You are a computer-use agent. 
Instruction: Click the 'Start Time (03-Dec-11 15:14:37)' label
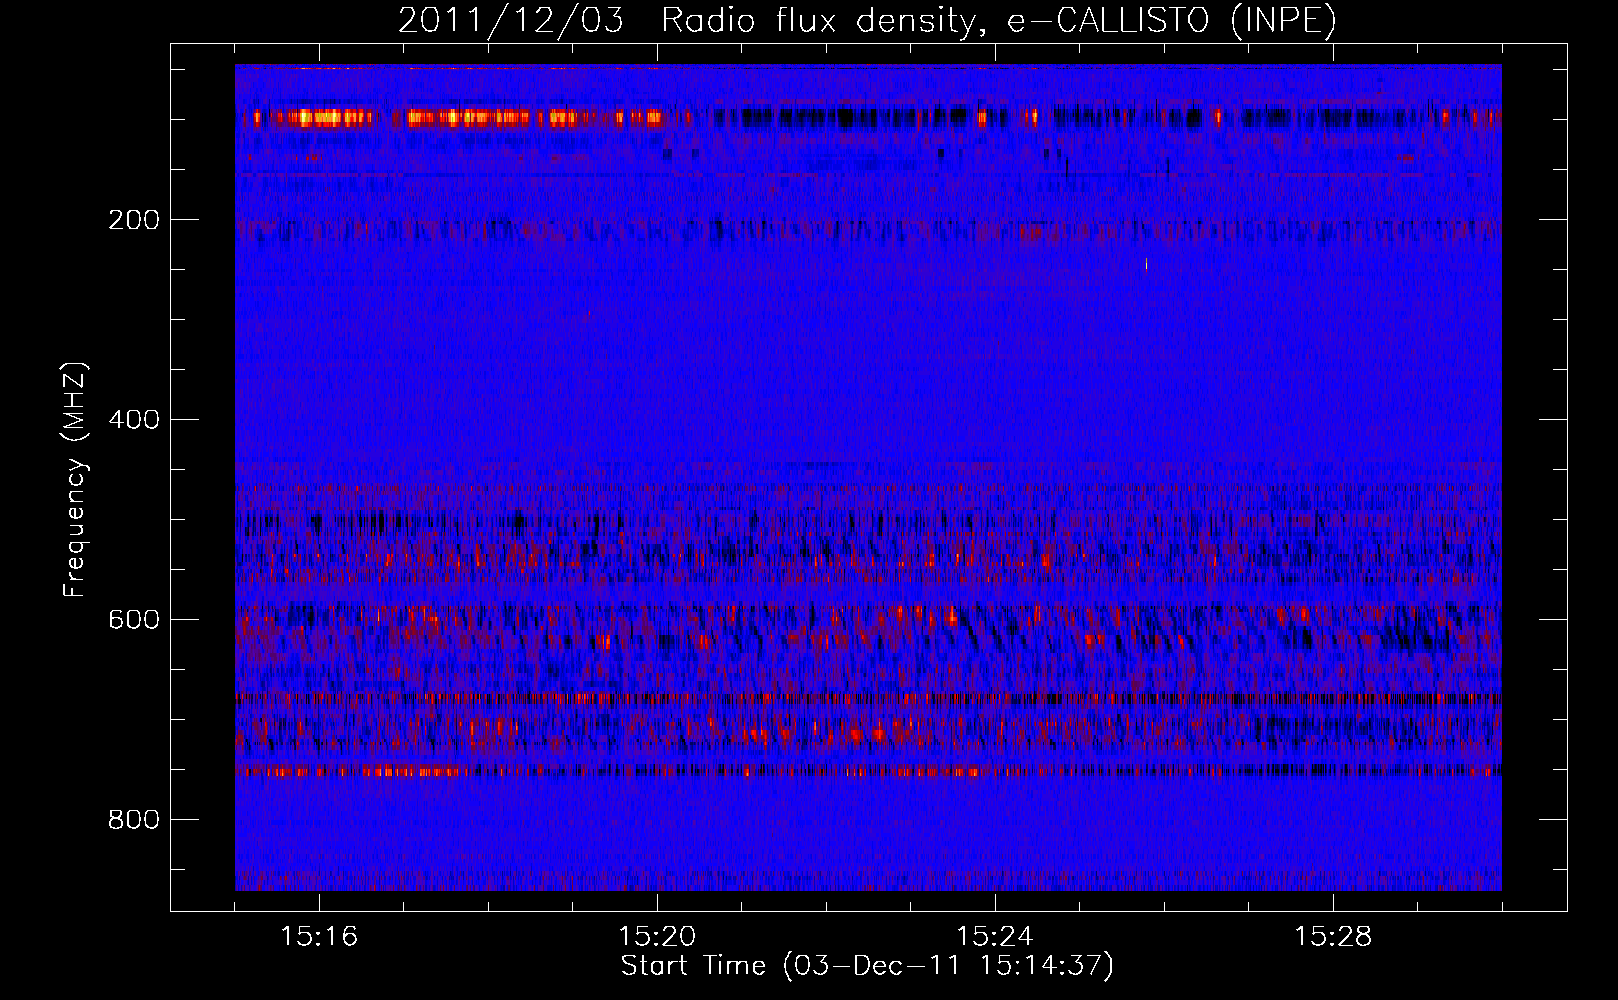pos(867,966)
